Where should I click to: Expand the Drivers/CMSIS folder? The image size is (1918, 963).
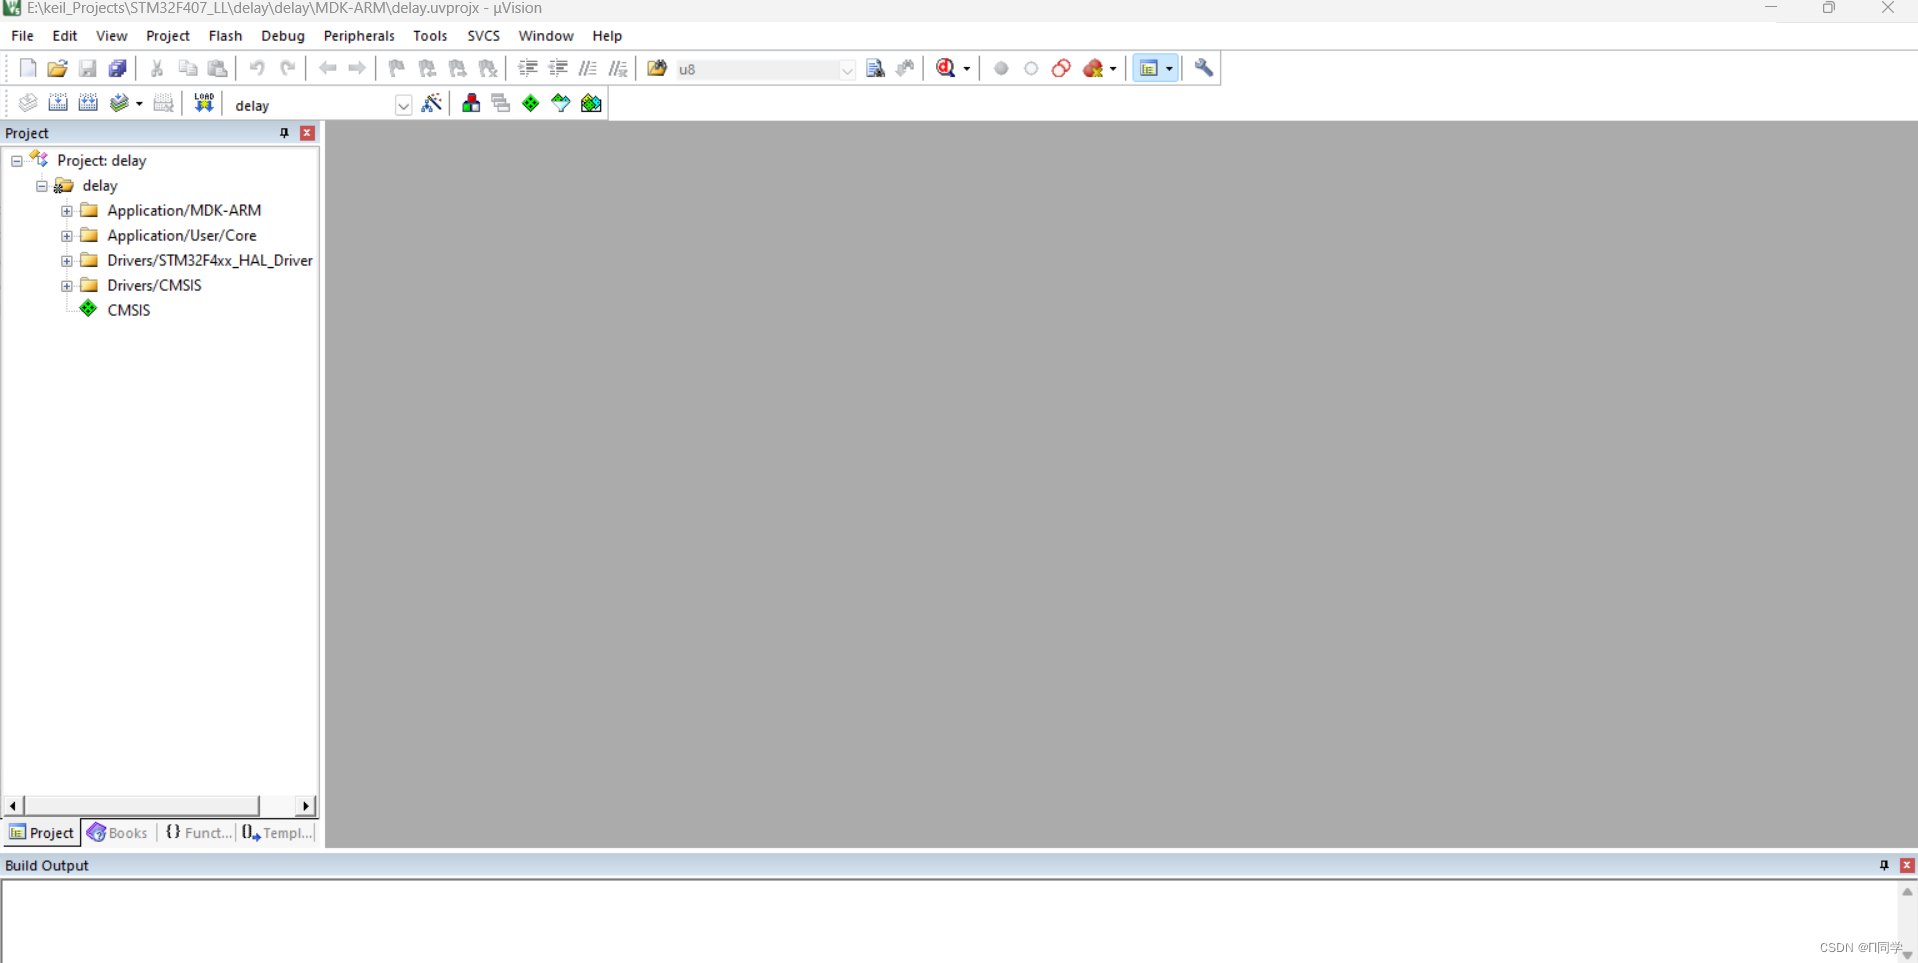pyautogui.click(x=67, y=286)
